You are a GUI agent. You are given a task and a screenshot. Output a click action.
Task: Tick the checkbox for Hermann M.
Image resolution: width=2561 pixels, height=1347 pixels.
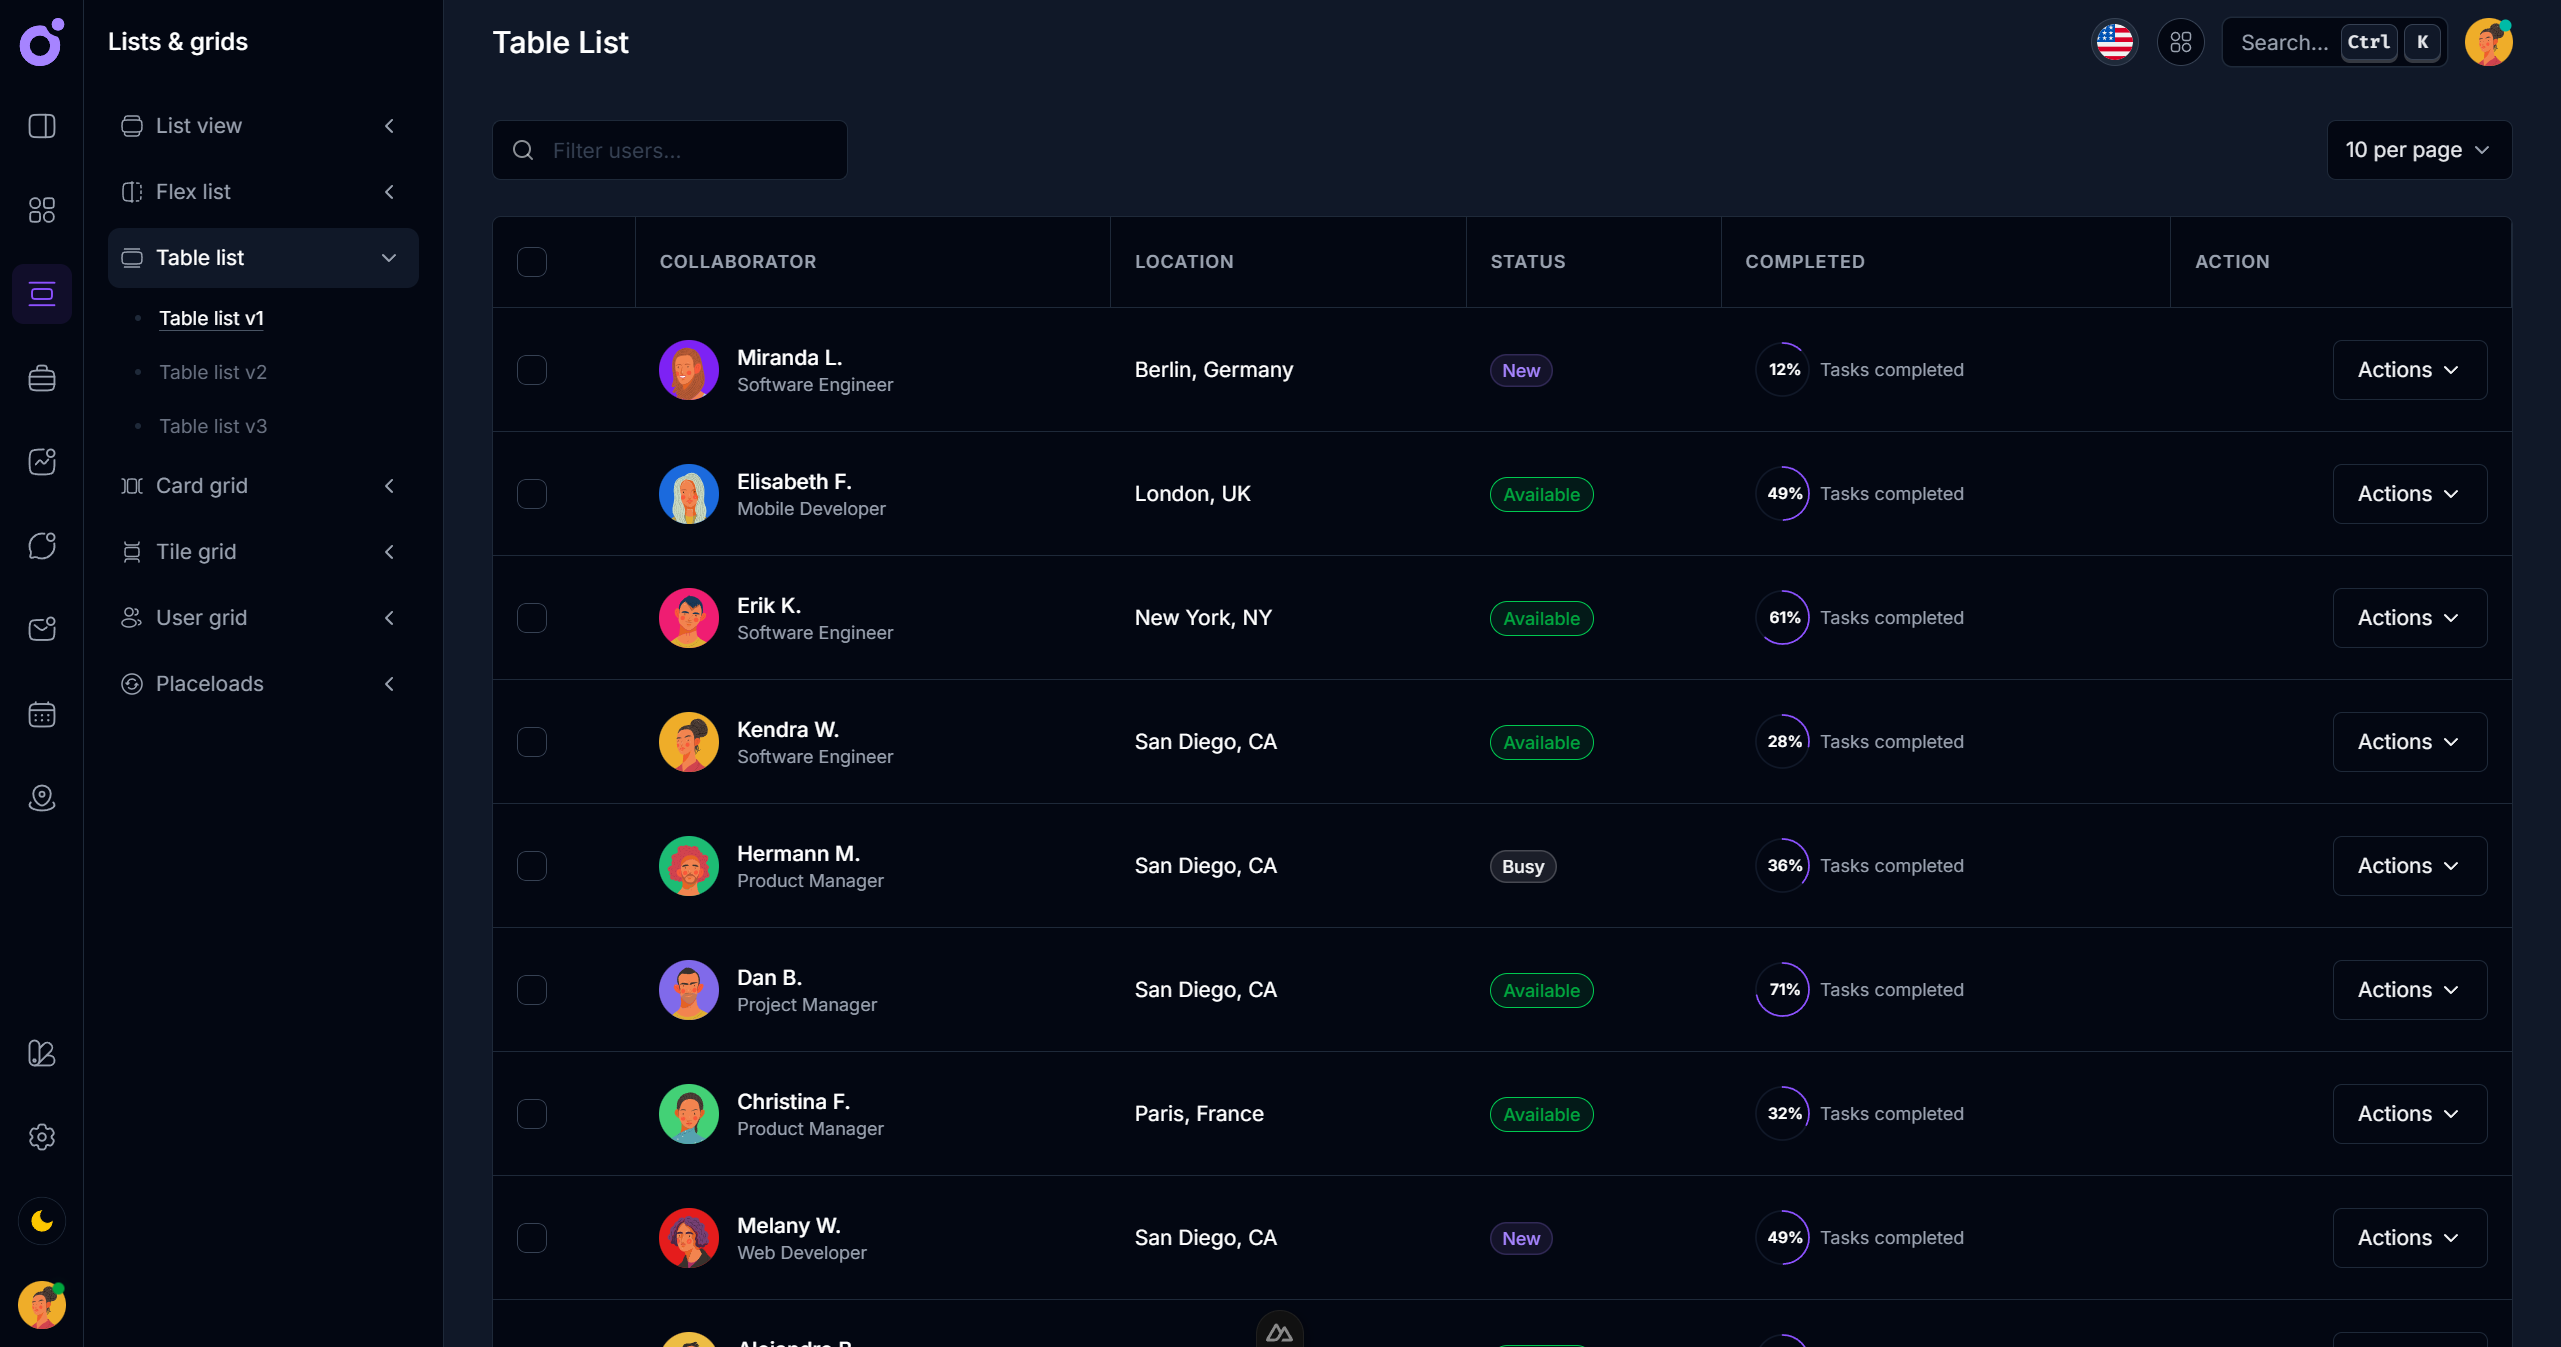tap(532, 866)
